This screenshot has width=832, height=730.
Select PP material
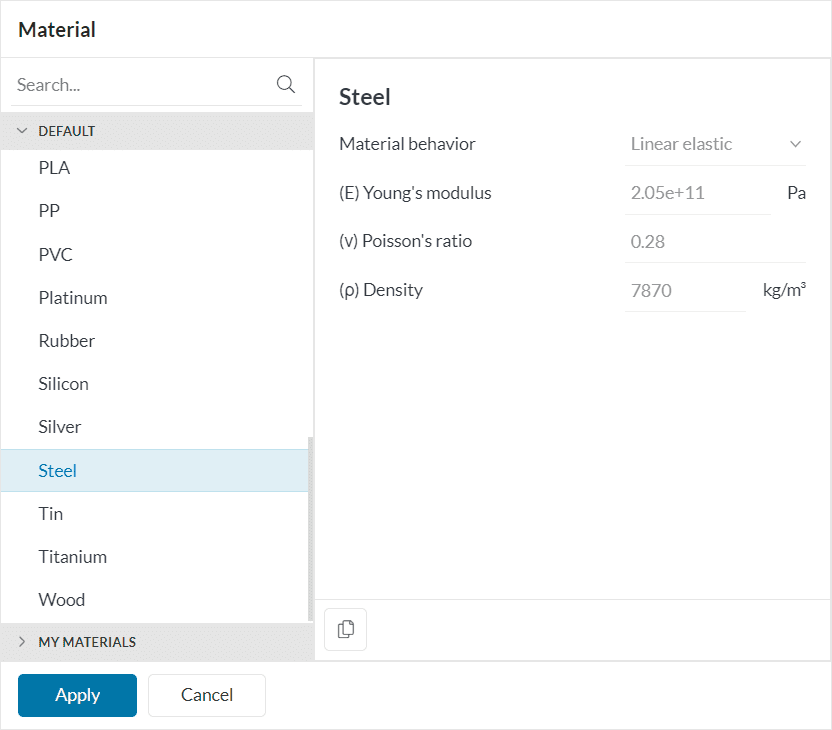click(51, 211)
